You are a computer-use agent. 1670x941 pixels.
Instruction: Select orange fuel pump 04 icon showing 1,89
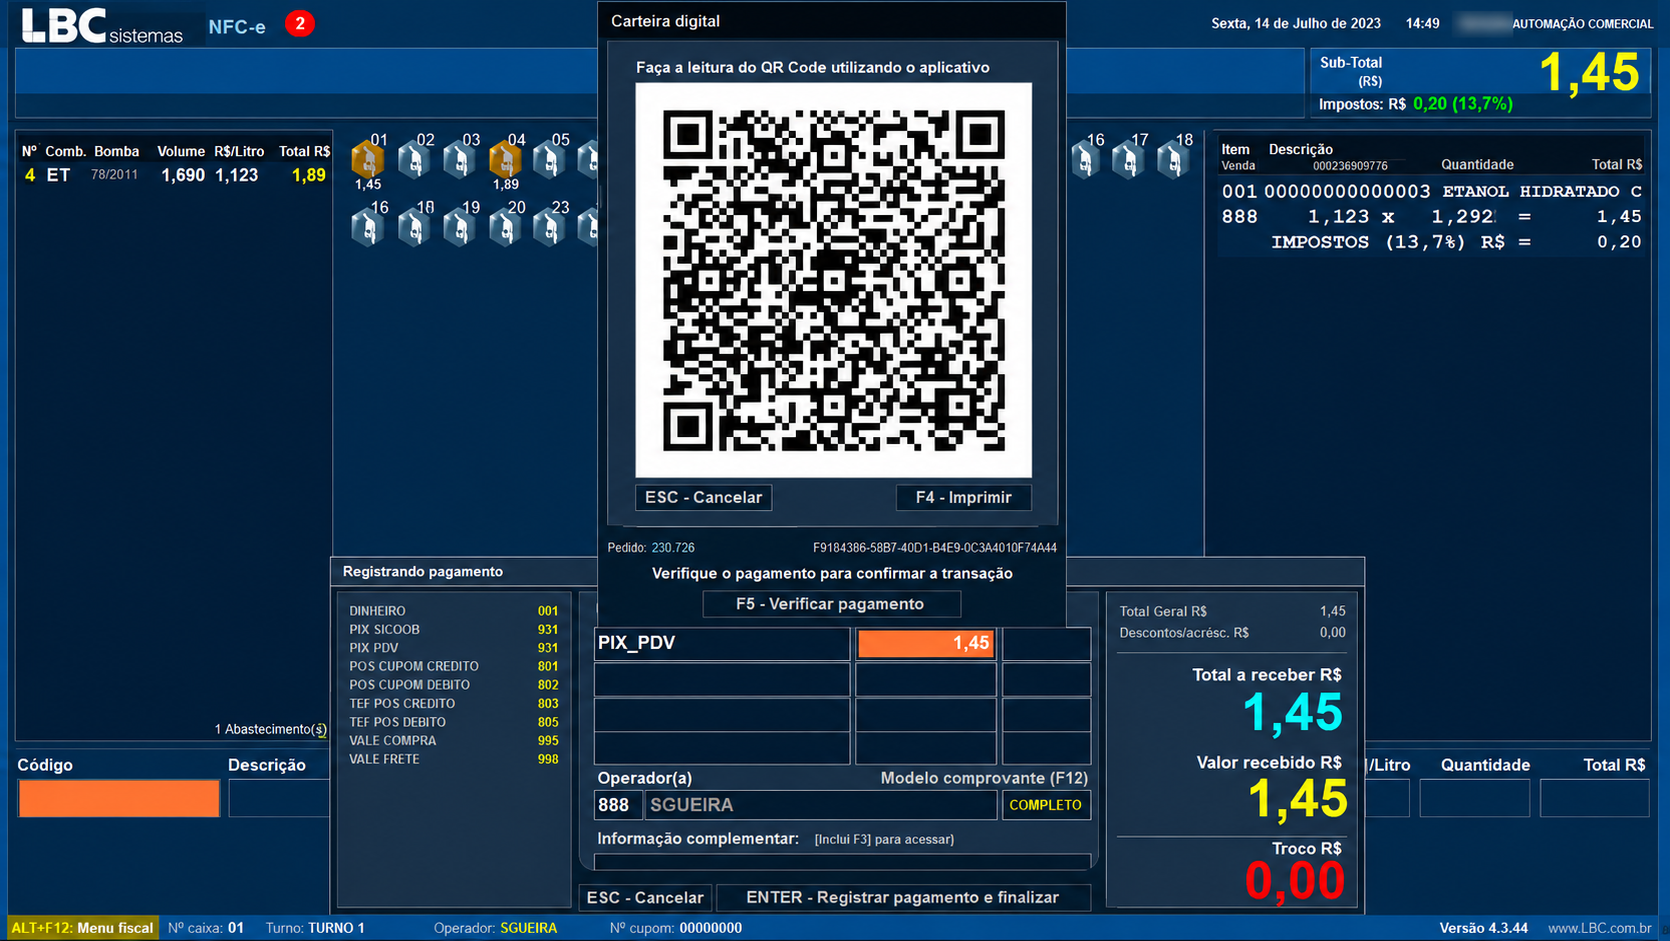pyautogui.click(x=505, y=160)
